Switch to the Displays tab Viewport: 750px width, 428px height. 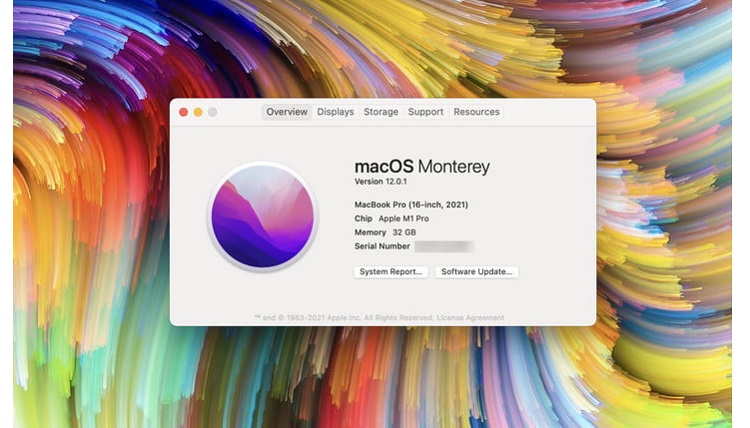click(335, 112)
